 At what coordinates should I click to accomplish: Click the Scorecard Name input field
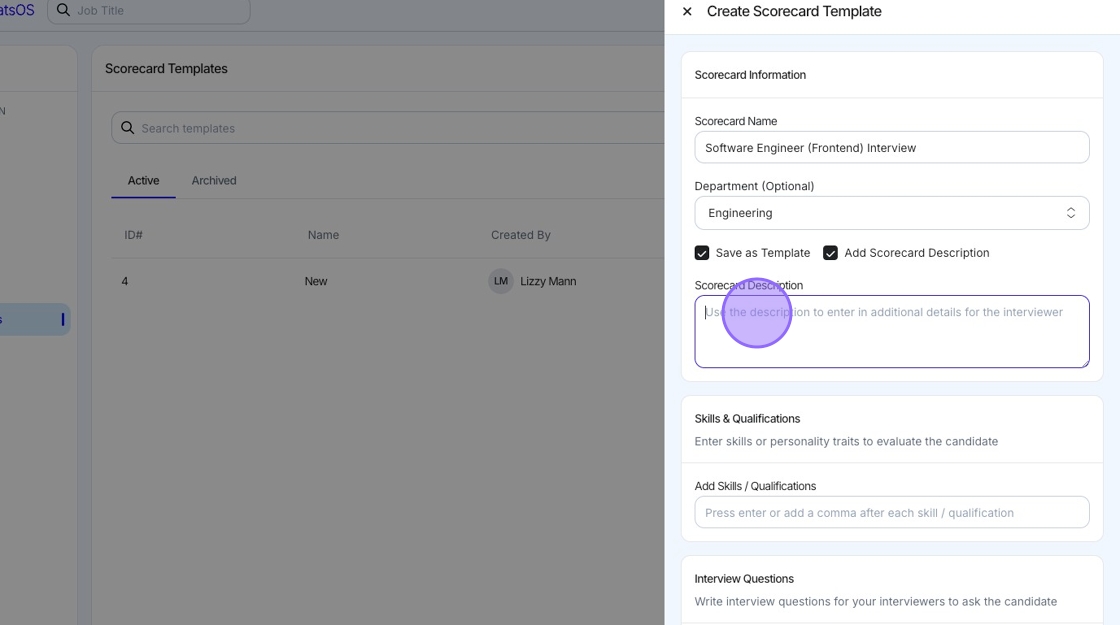click(x=890, y=148)
